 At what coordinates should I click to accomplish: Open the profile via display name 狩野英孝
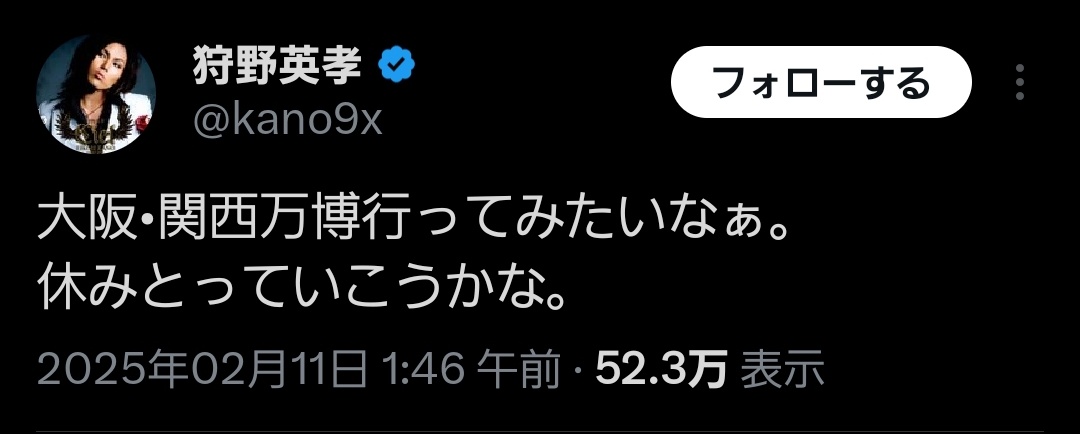277,65
